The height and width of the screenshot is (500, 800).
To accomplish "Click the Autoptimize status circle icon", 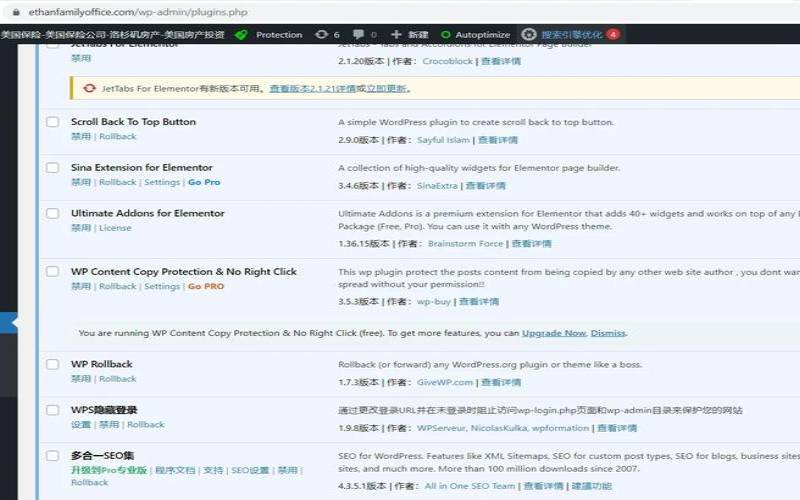I will coord(445,34).
